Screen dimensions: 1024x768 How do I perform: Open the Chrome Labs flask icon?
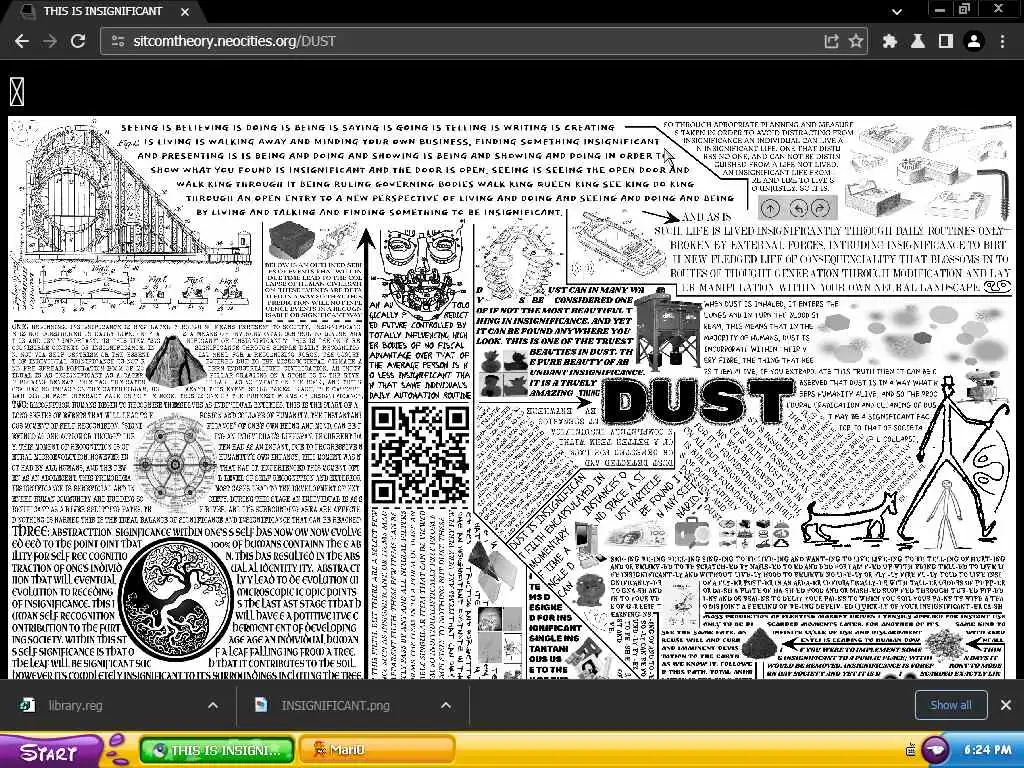(x=918, y=41)
